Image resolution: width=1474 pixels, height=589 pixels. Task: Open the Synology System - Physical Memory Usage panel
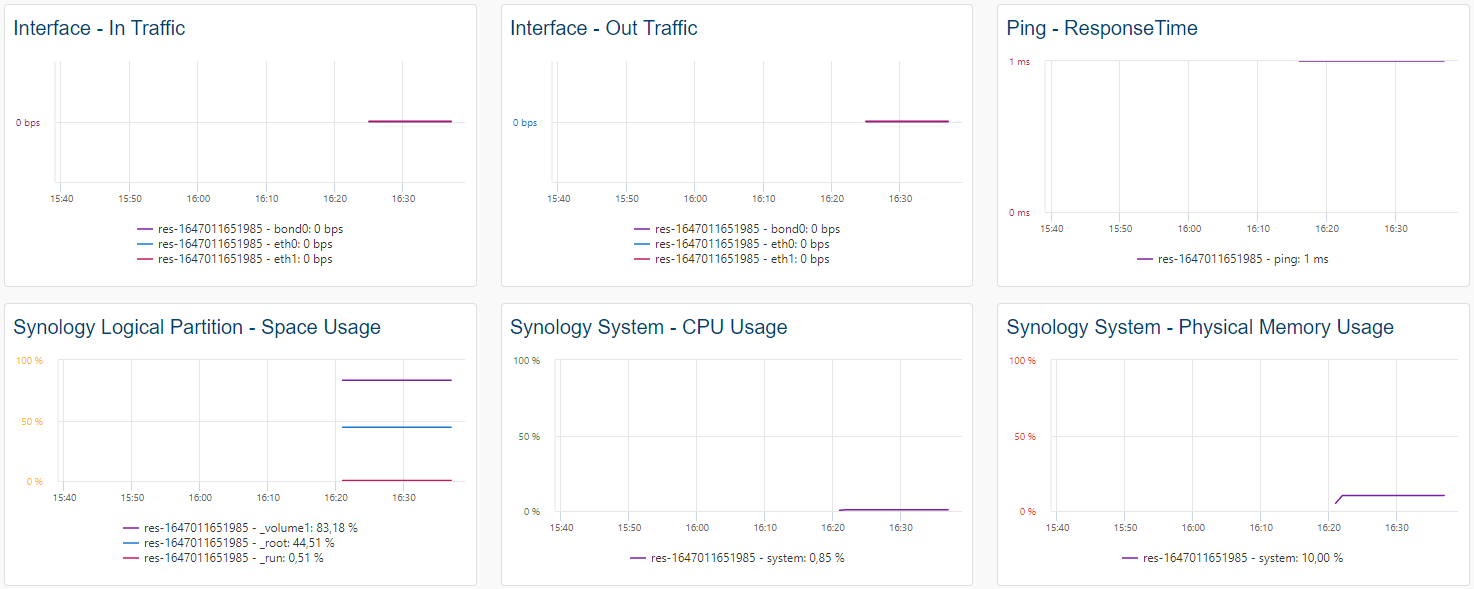pos(1201,327)
